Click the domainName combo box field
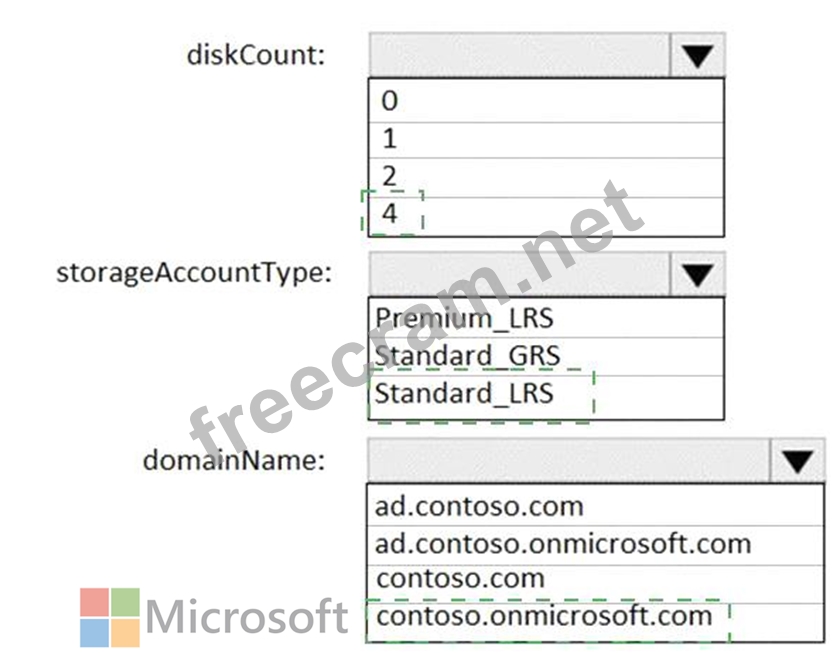The width and height of the screenshot is (832, 653). [568, 461]
